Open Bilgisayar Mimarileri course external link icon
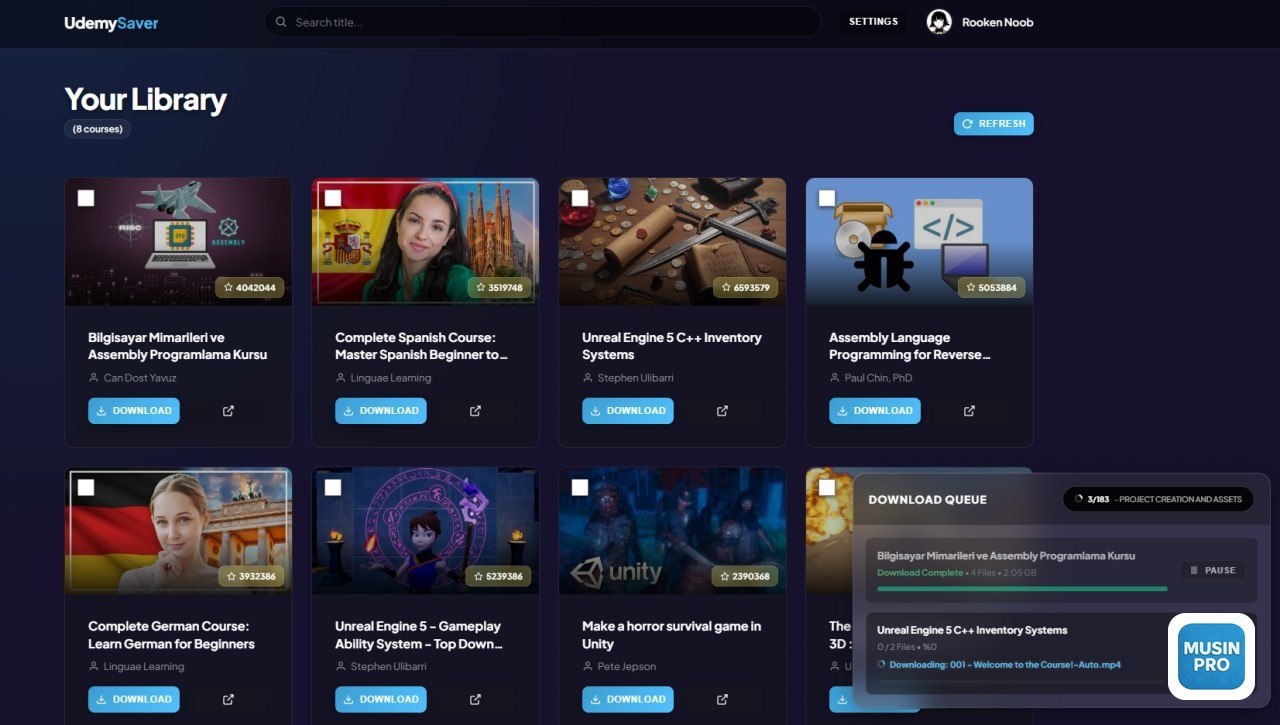 click(228, 411)
